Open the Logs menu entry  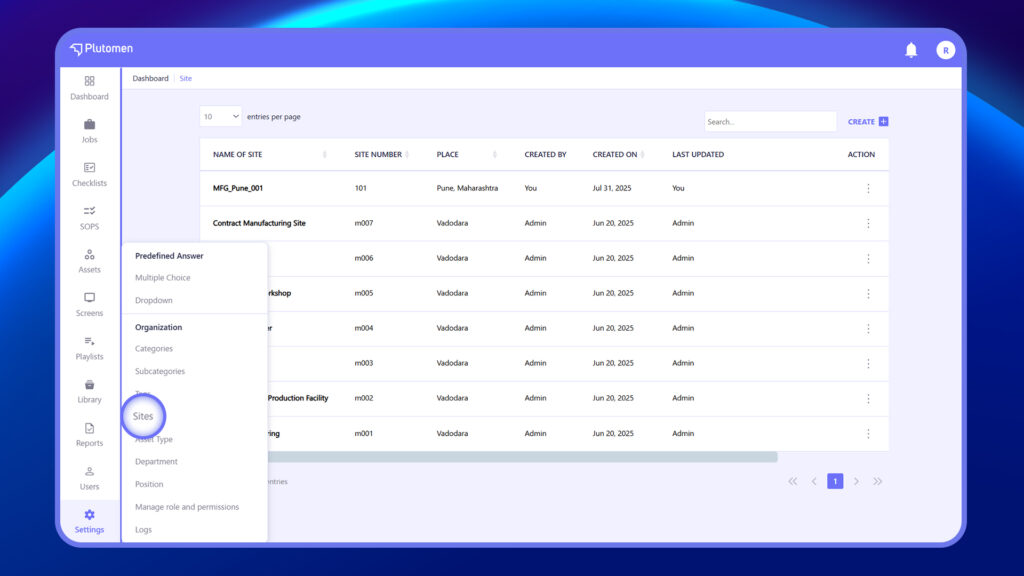point(143,530)
